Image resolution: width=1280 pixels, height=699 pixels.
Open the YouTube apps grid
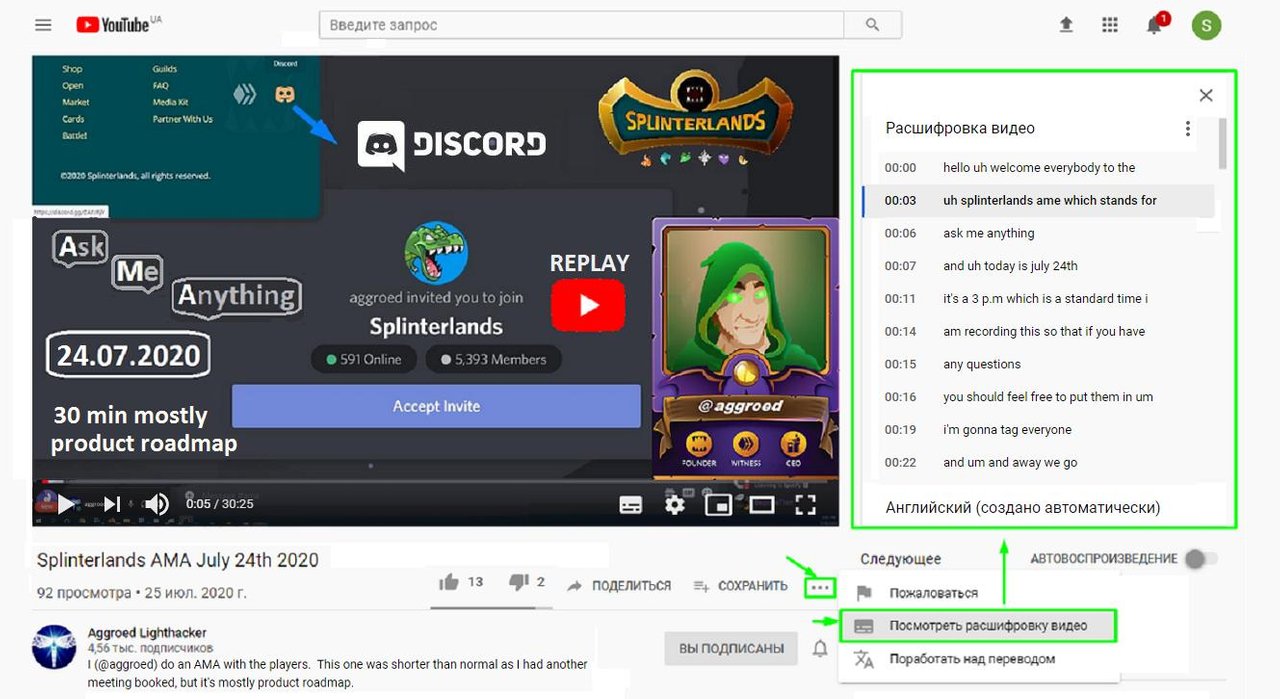[1110, 25]
